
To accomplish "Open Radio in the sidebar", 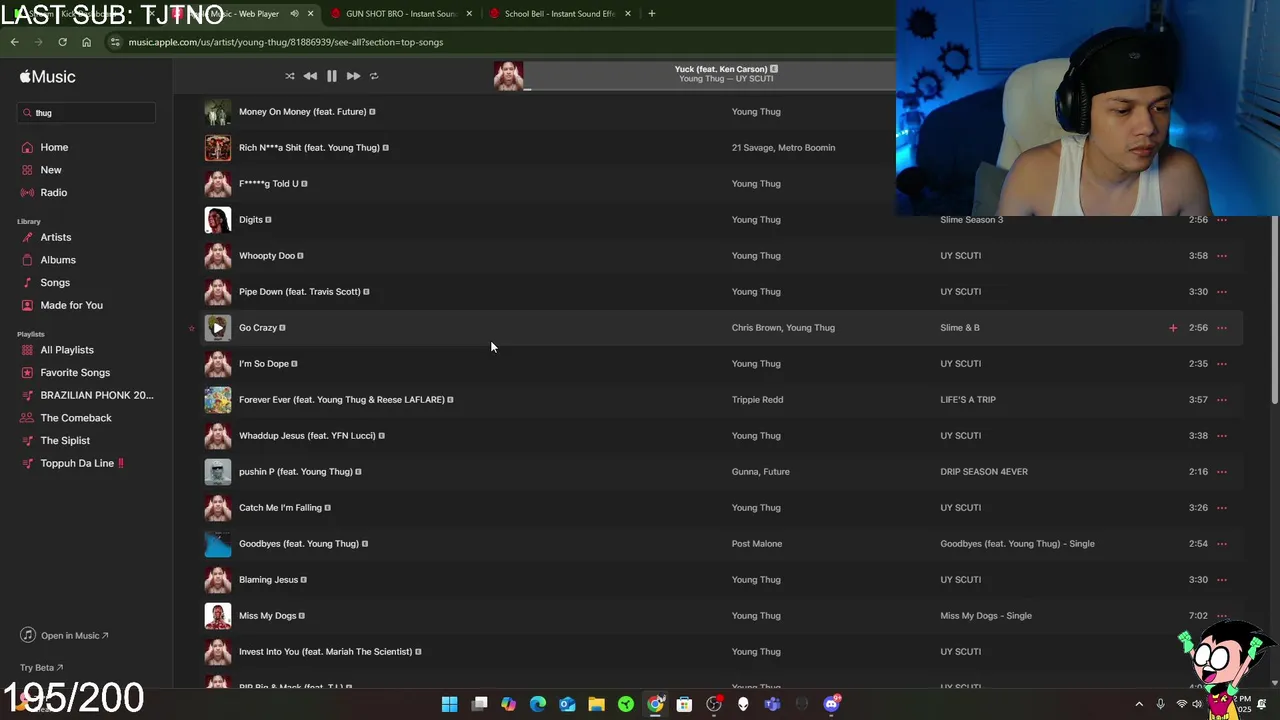I will click(x=54, y=192).
